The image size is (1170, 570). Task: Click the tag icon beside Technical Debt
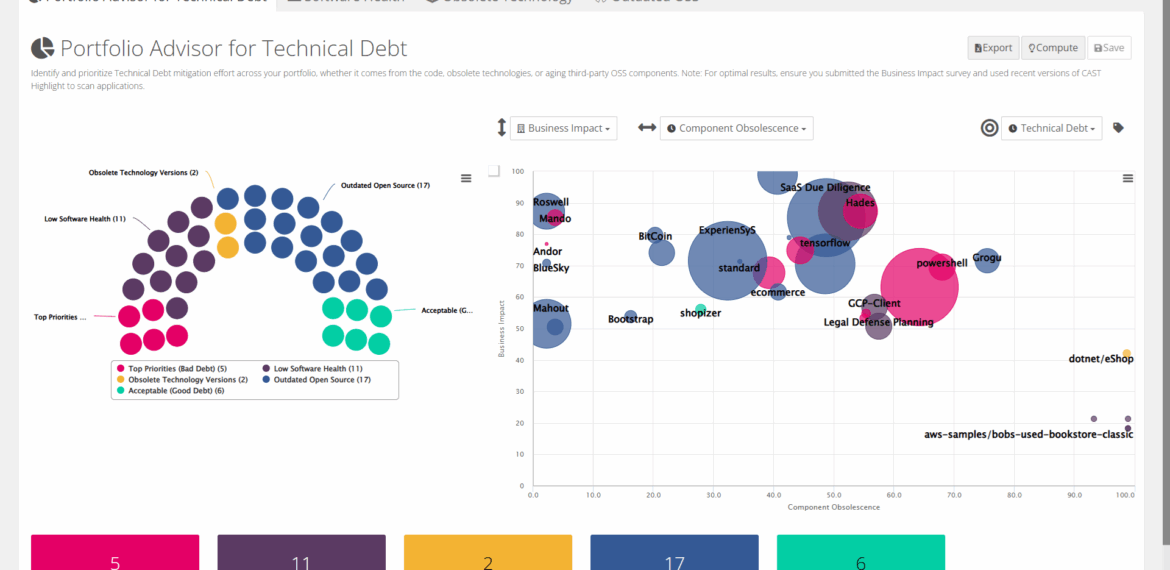point(1118,128)
